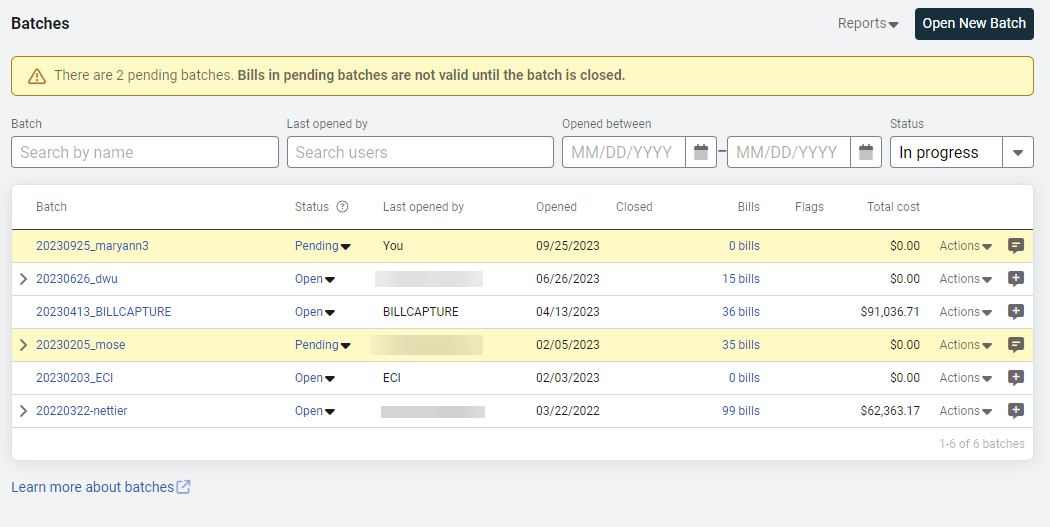View 15 bills in 20230626_dwu
1050x527 pixels.
point(741,279)
